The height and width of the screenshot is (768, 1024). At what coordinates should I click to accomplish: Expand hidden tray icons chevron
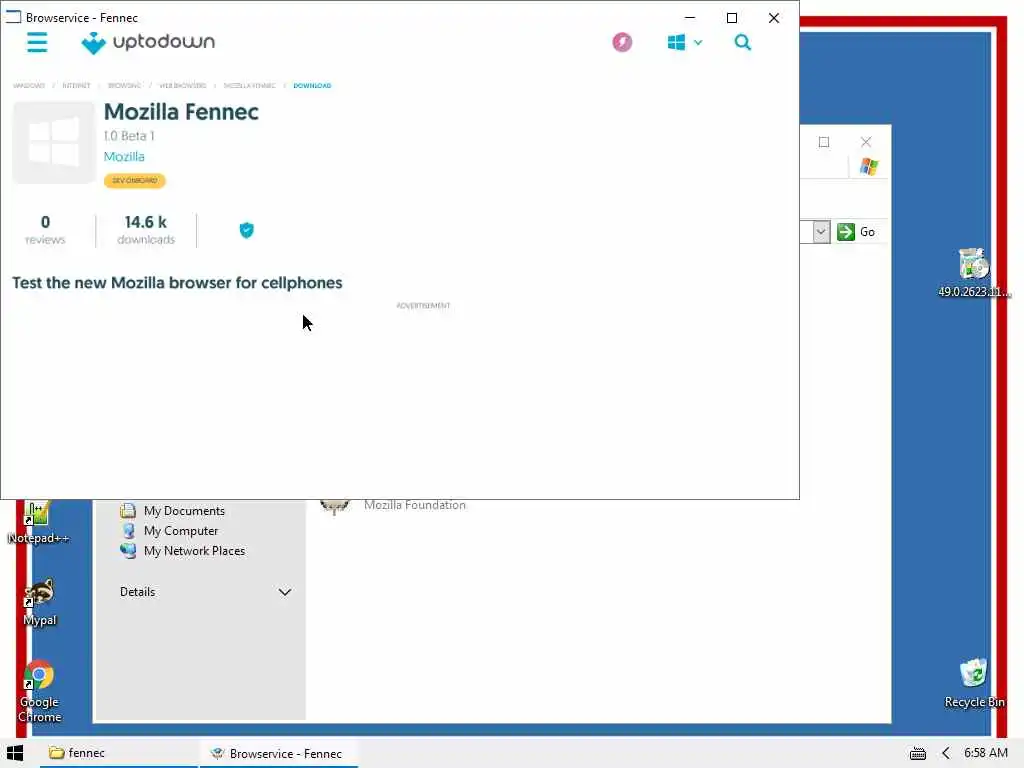[946, 754]
